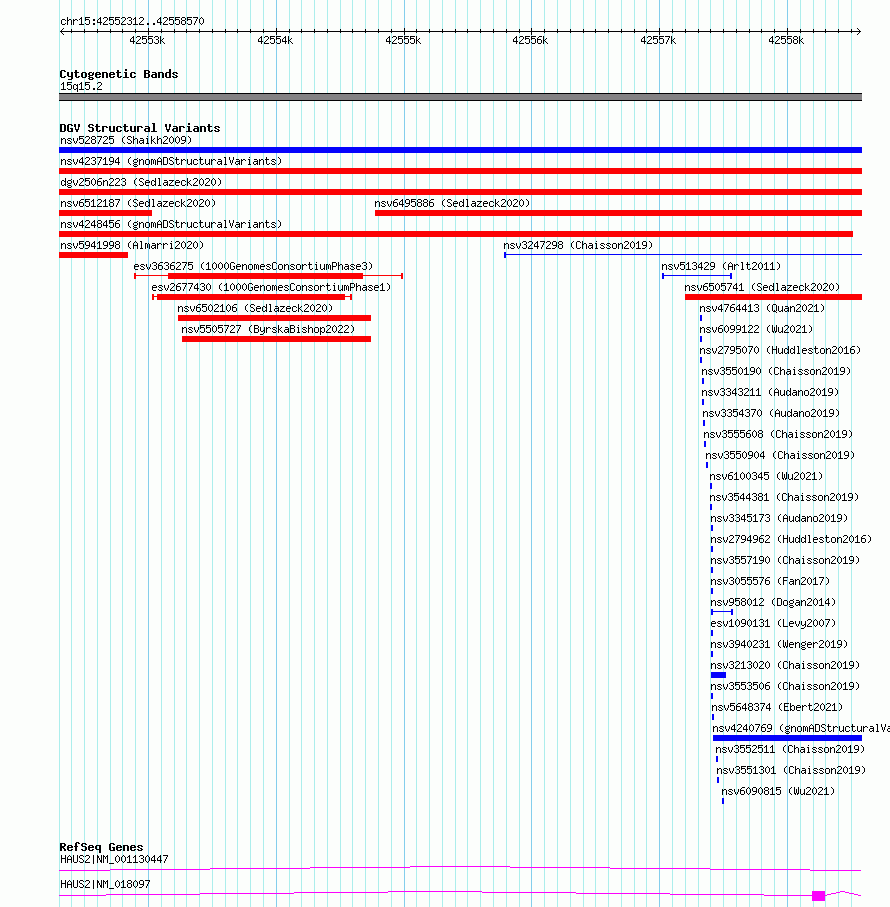Click esv3636275 (1000GenomesConsortiumPhase3) label

click(x=253, y=266)
